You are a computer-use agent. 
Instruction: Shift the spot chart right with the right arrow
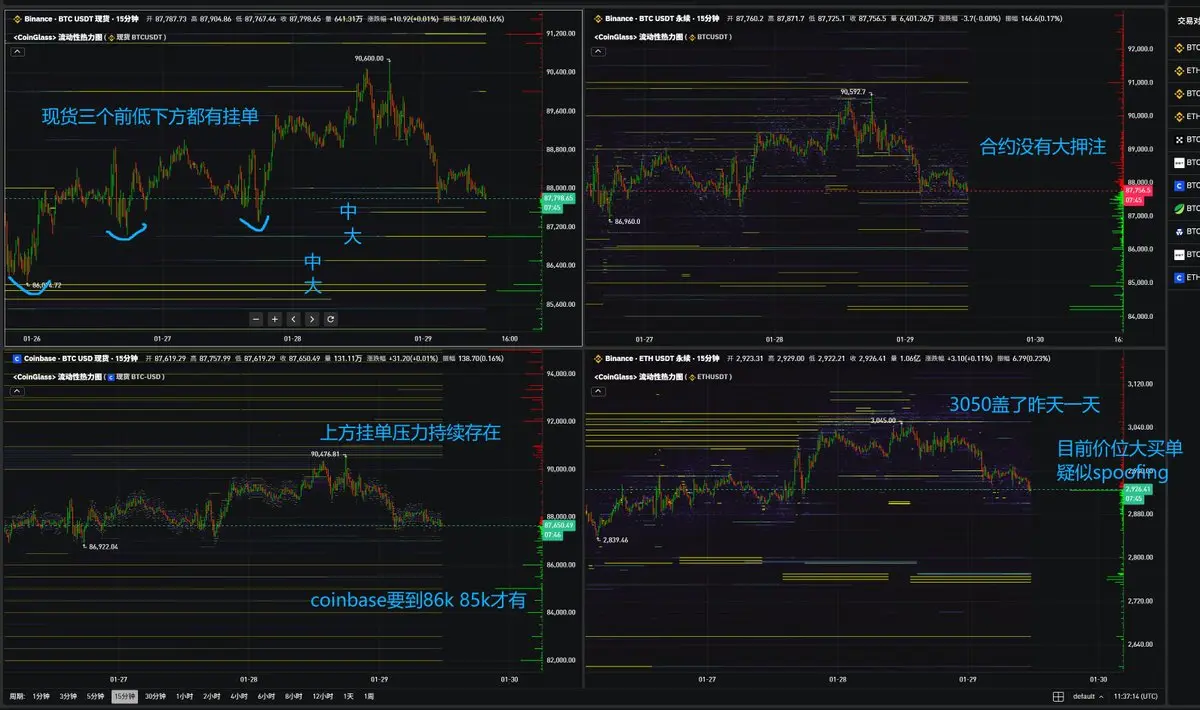tap(312, 319)
